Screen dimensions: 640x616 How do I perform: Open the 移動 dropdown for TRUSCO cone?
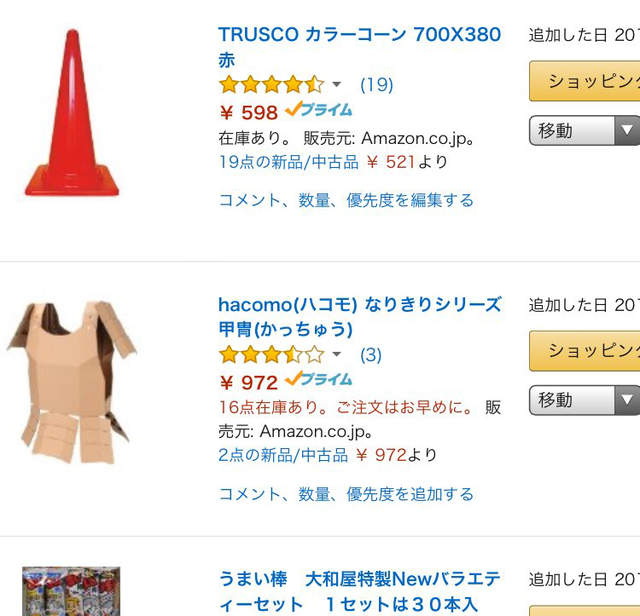[584, 131]
